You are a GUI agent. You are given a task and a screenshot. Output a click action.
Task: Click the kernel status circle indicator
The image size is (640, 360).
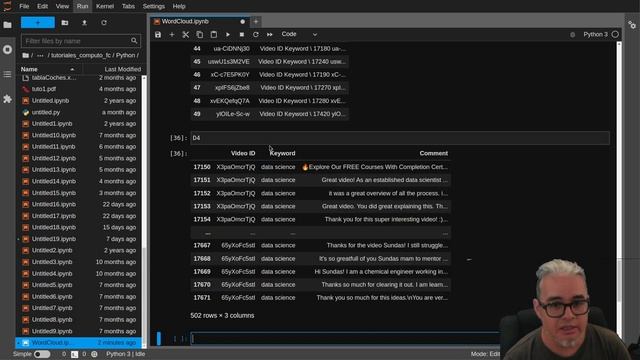click(615, 34)
